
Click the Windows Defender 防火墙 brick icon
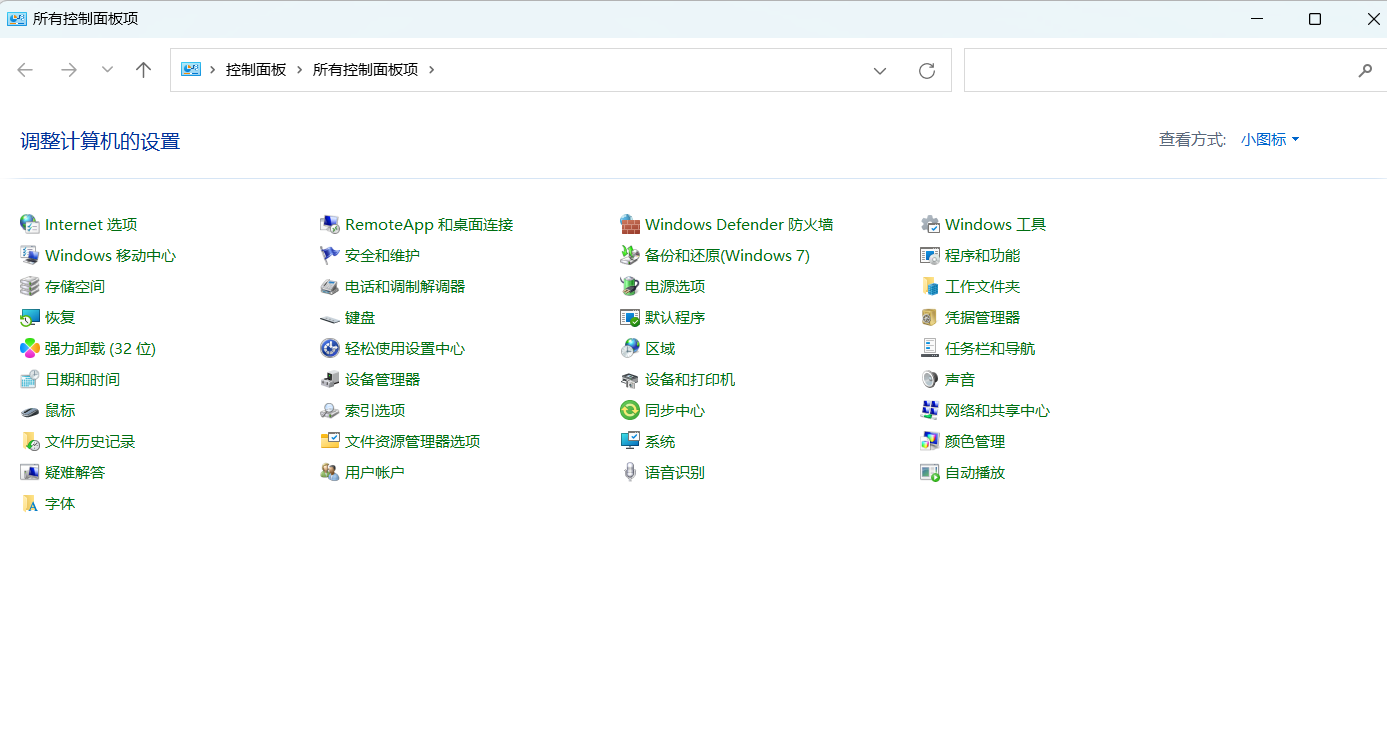tap(629, 224)
